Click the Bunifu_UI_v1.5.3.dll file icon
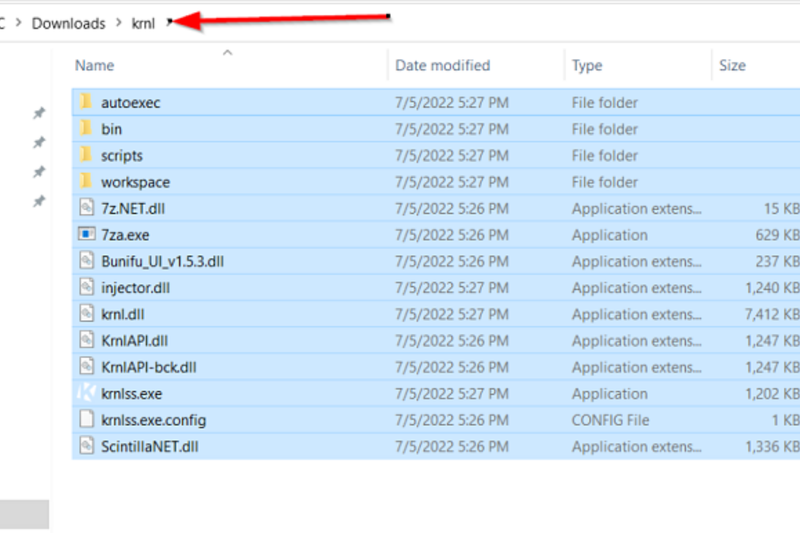The width and height of the screenshot is (800, 533). click(x=87, y=261)
